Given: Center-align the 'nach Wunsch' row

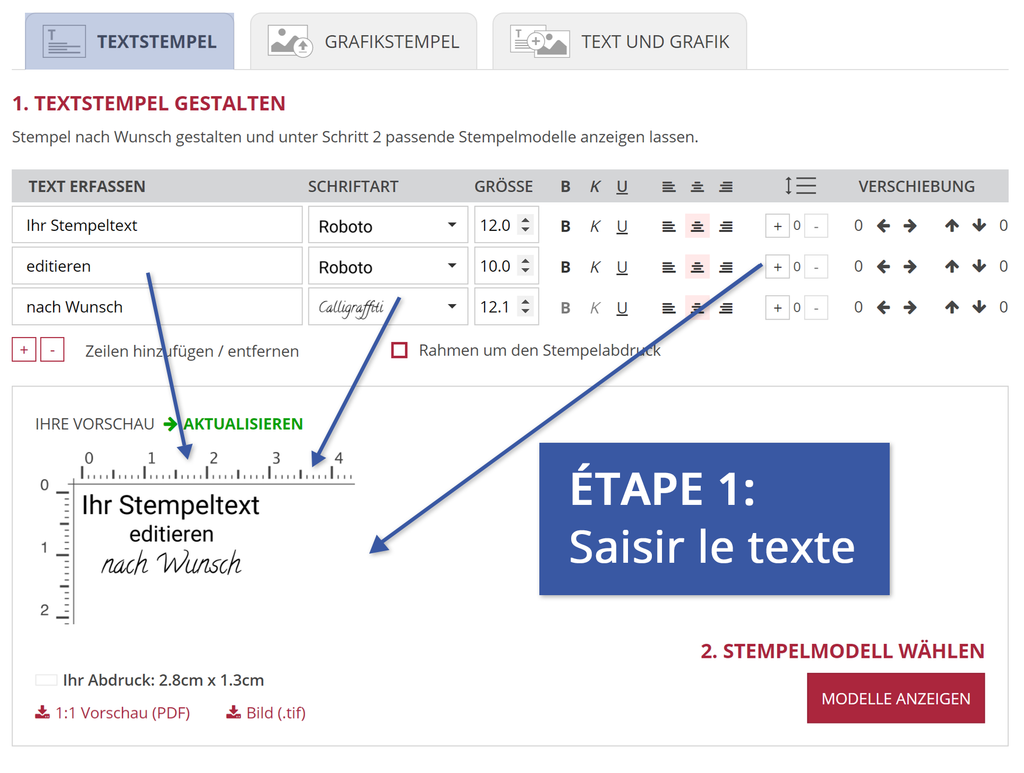Looking at the screenshot, I should tap(697, 308).
